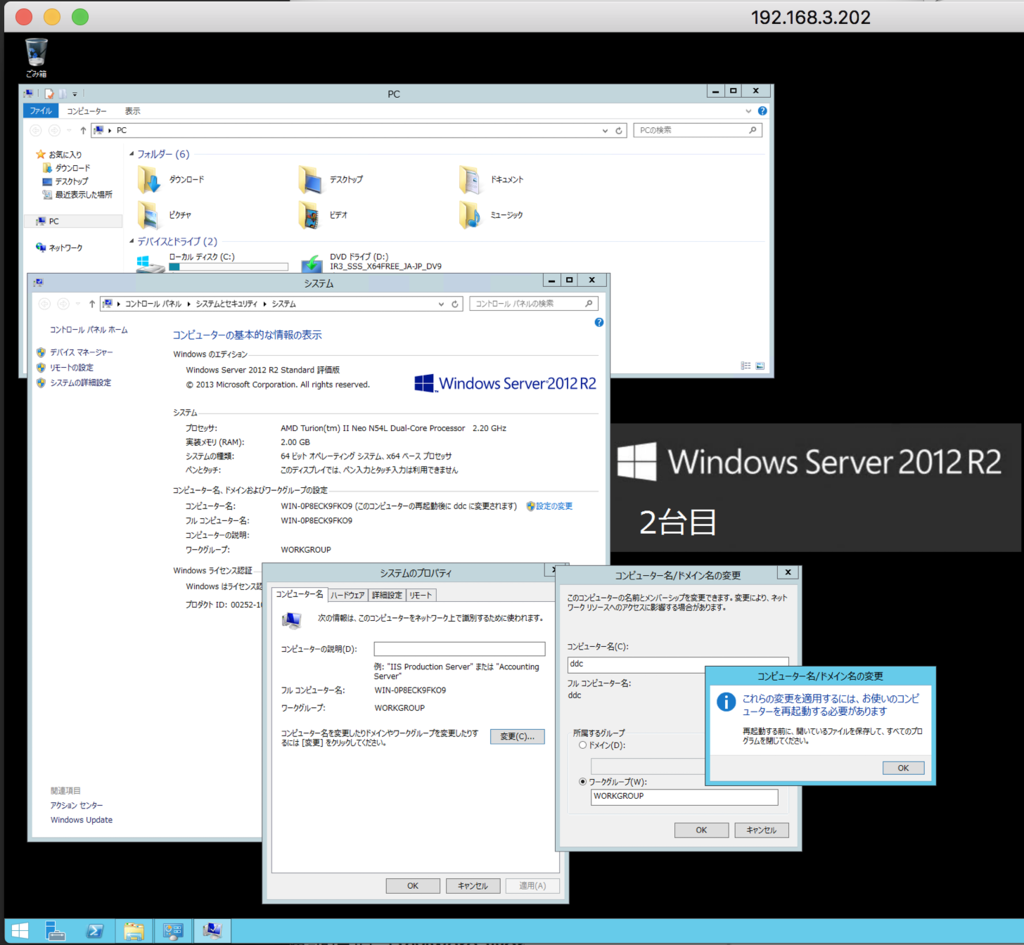Go up one level in System window
This screenshot has height=945, width=1024.
[92, 304]
